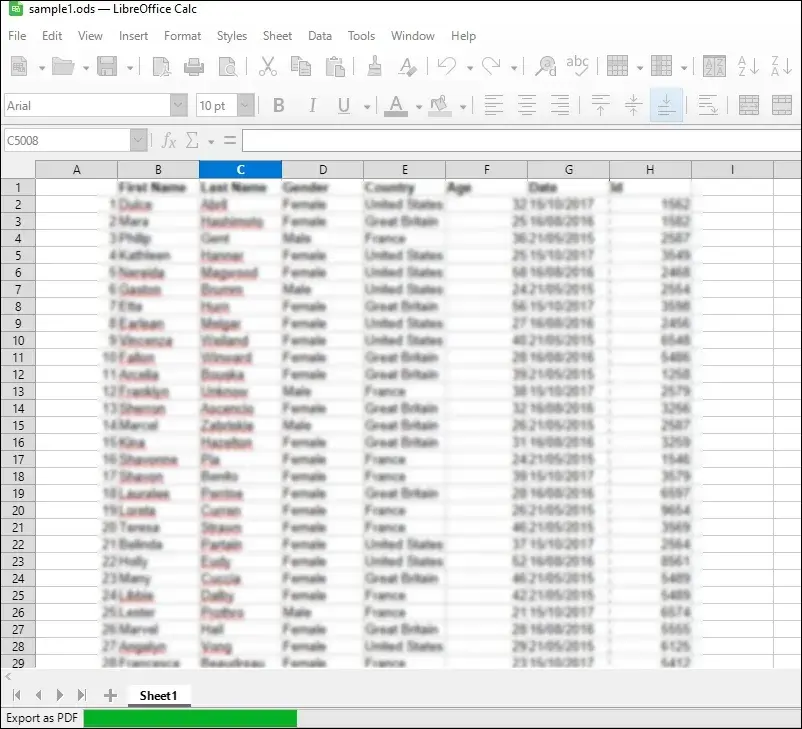The width and height of the screenshot is (802, 729).
Task: Click the Insert Column table icon
Action: pyautogui.click(x=661, y=67)
